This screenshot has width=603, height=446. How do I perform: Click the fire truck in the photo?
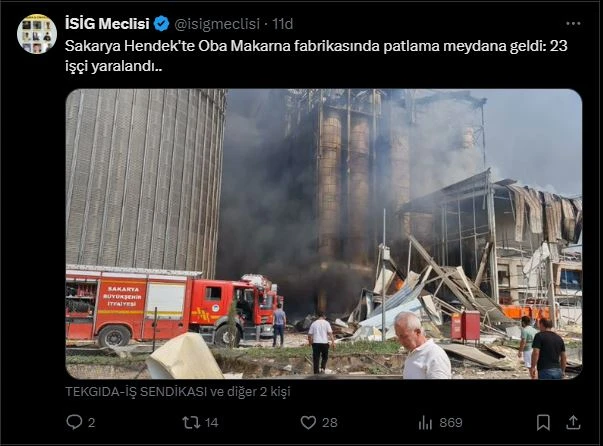173,306
